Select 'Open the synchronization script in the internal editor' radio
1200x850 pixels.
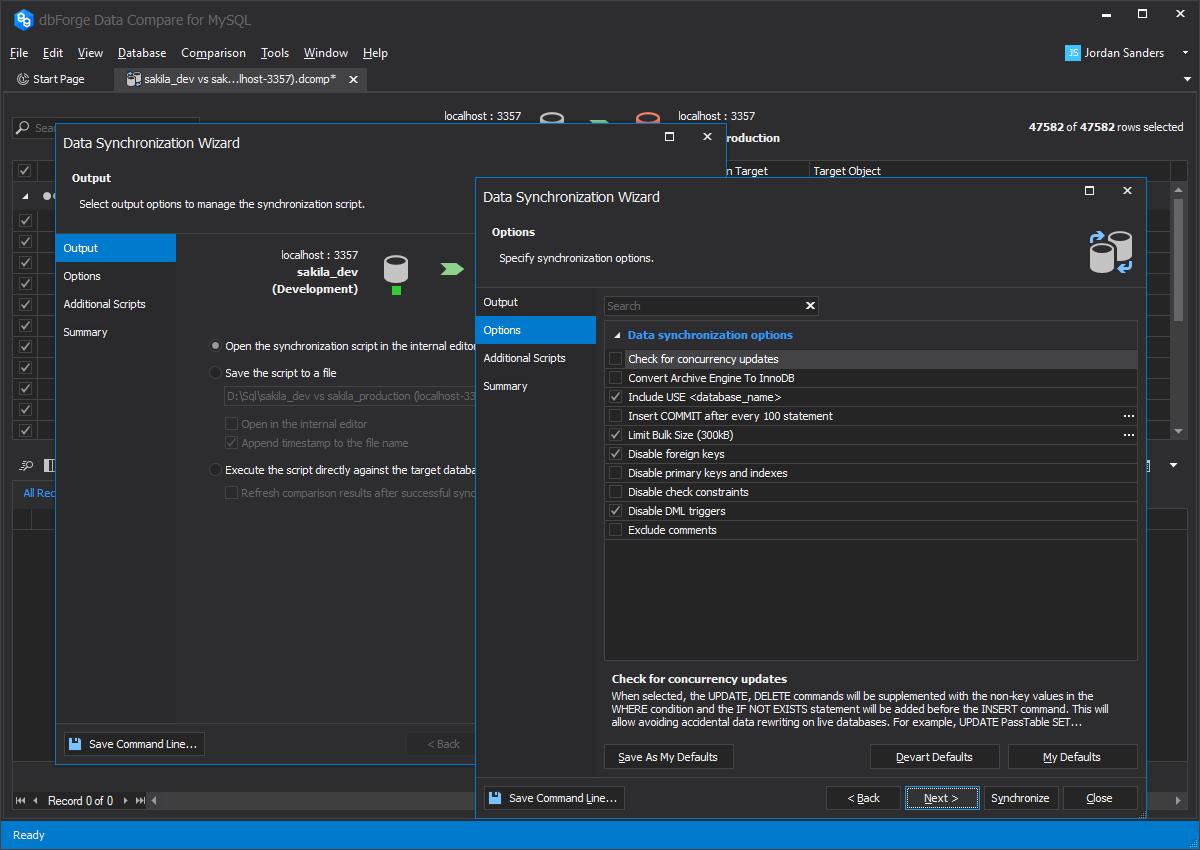[x=215, y=346]
